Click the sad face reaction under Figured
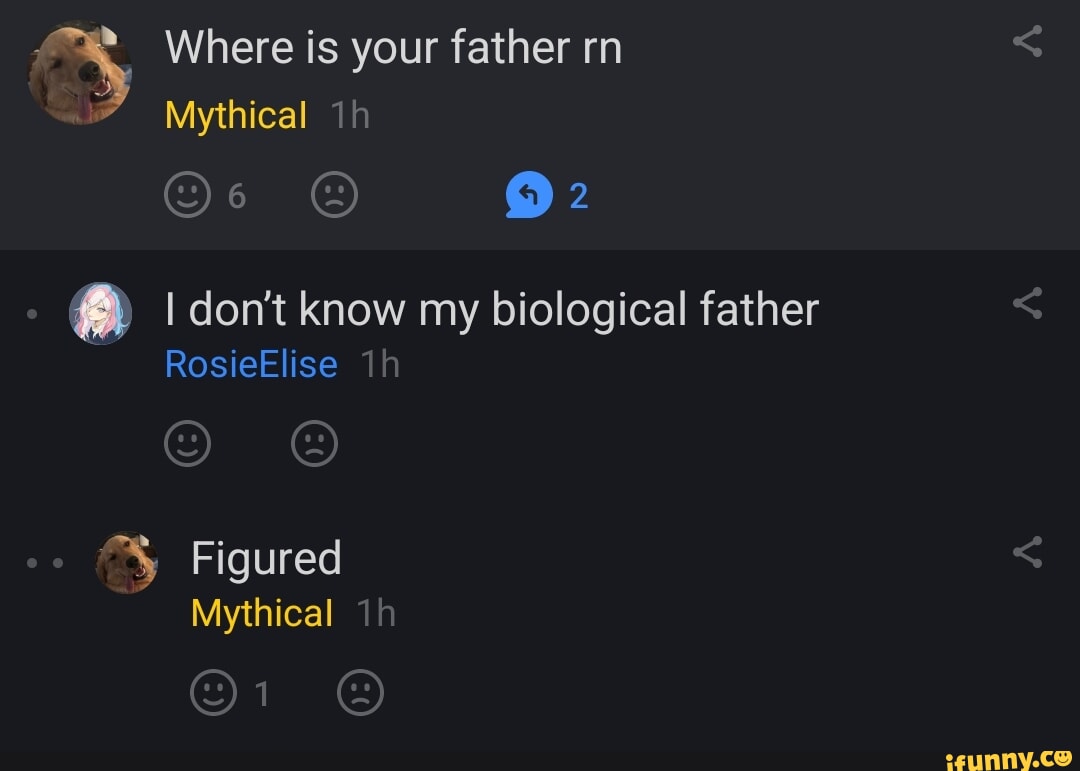The height and width of the screenshot is (771, 1080). [x=362, y=691]
